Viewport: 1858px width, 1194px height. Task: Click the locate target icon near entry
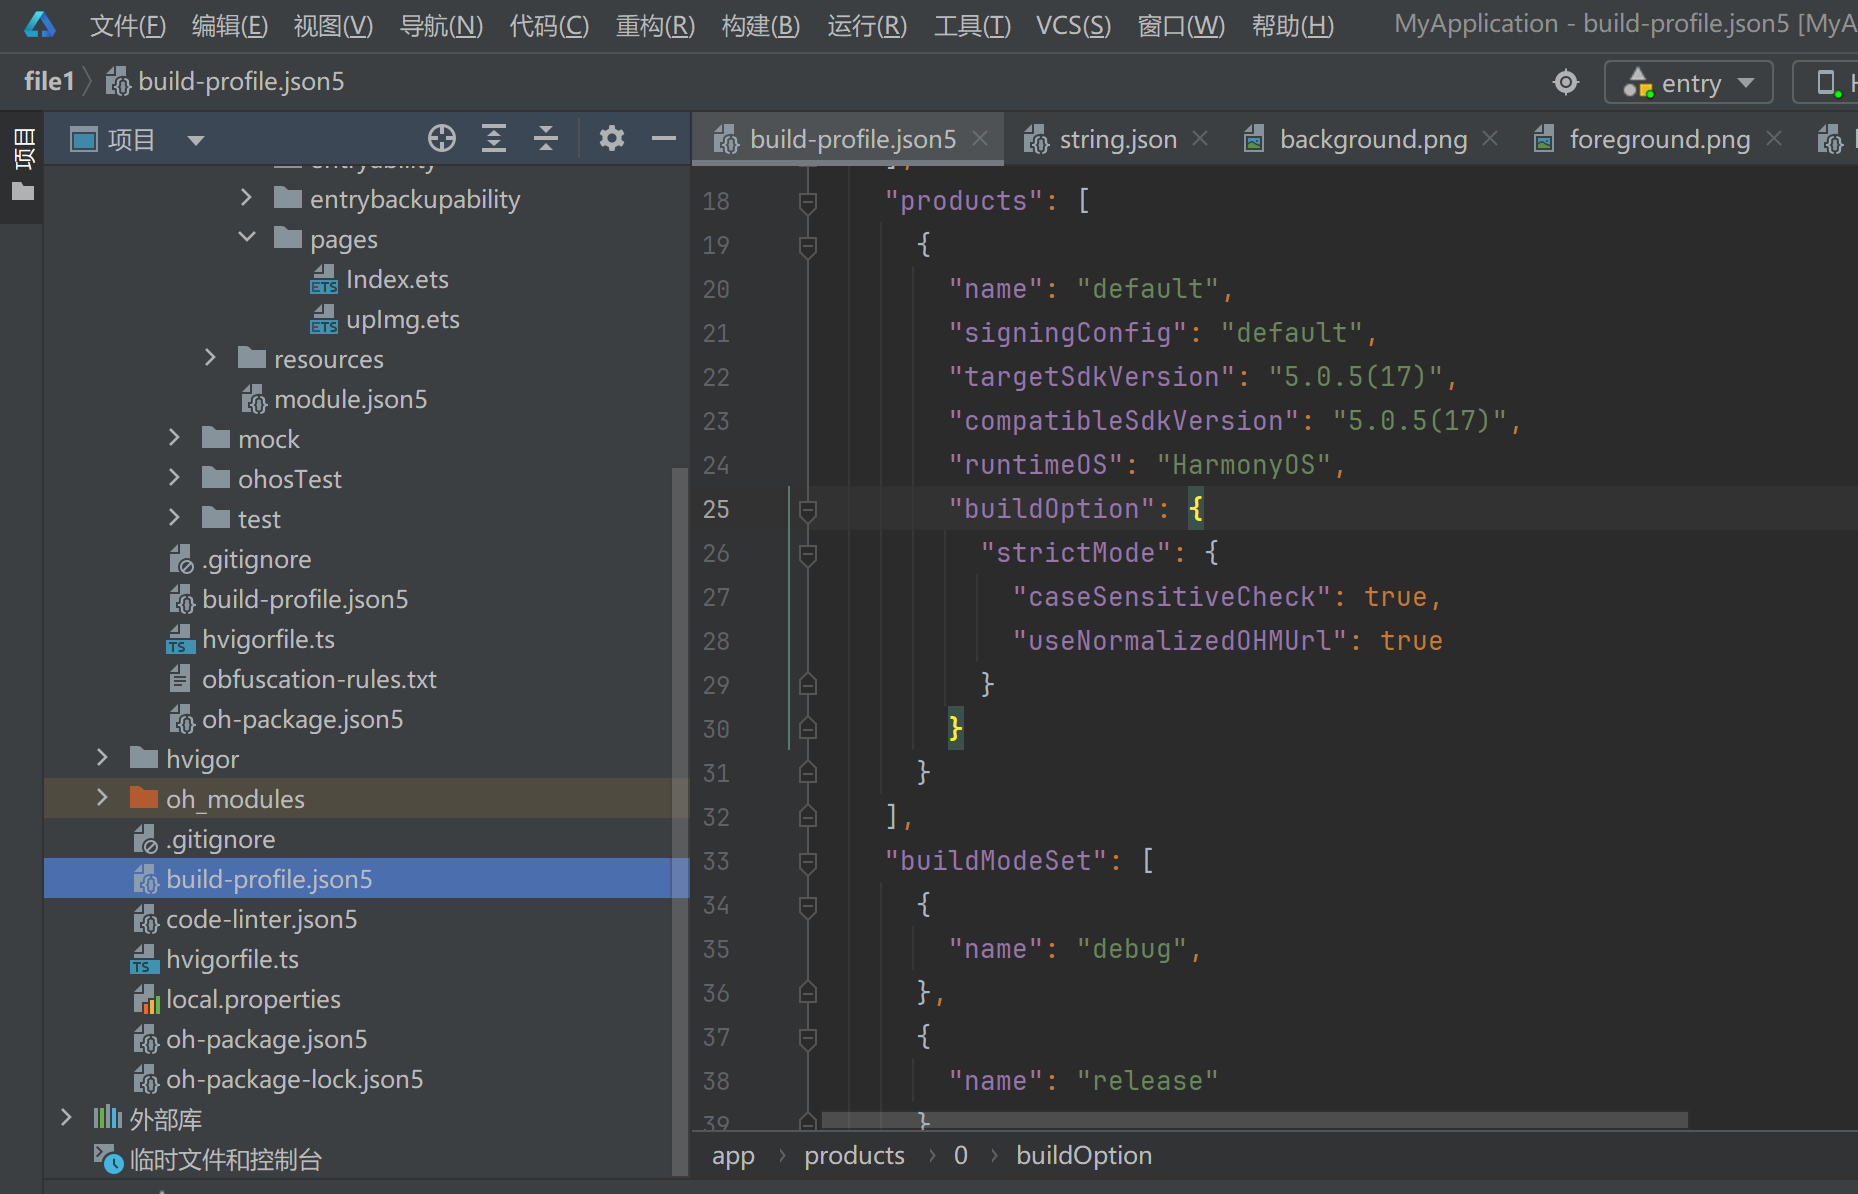pyautogui.click(x=1566, y=82)
